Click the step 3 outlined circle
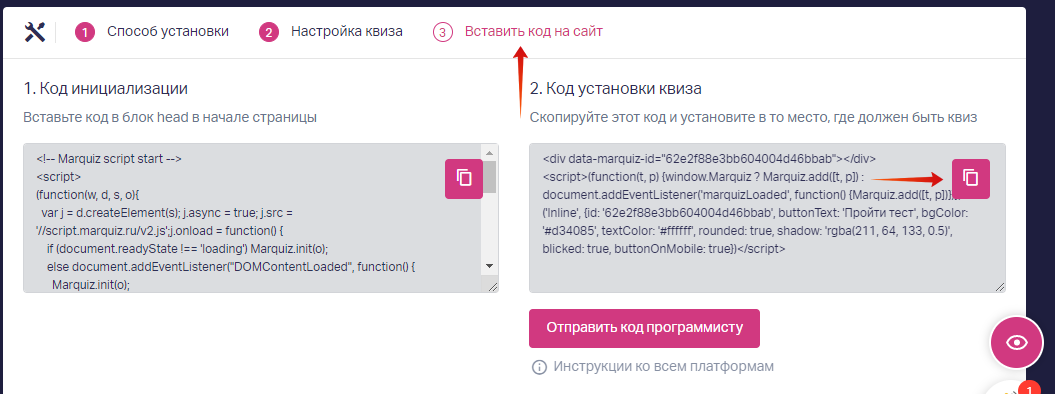Screen dimensions: 1055x394 point(442,32)
